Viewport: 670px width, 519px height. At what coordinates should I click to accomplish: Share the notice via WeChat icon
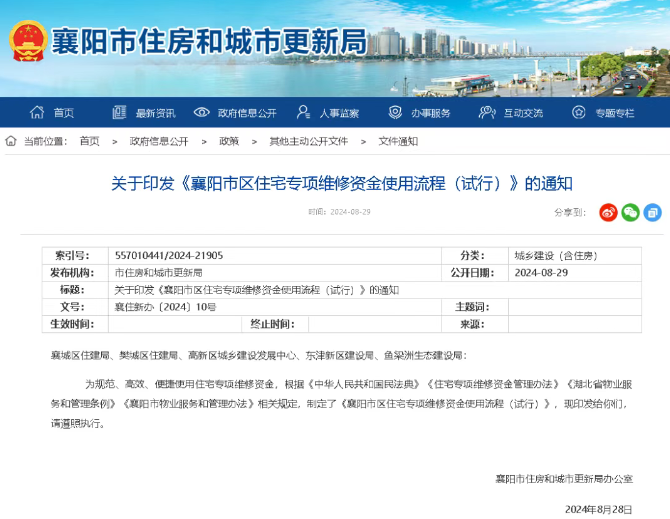point(630,212)
